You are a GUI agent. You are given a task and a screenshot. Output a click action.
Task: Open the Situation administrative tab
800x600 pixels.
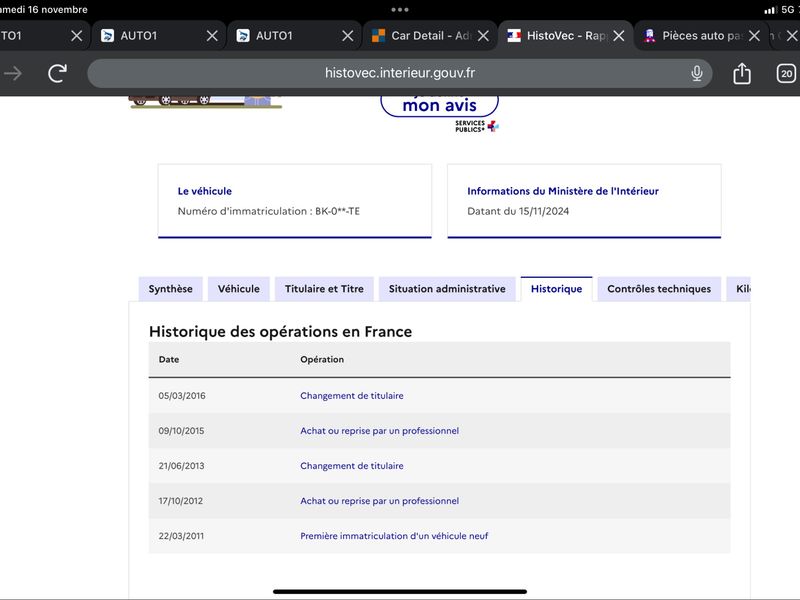click(x=447, y=289)
